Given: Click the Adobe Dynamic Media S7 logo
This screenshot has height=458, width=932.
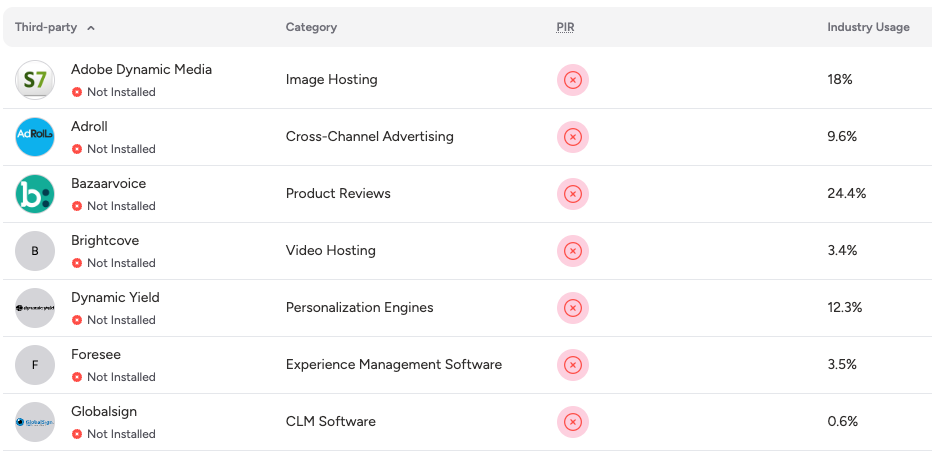Looking at the screenshot, I should click(35, 80).
